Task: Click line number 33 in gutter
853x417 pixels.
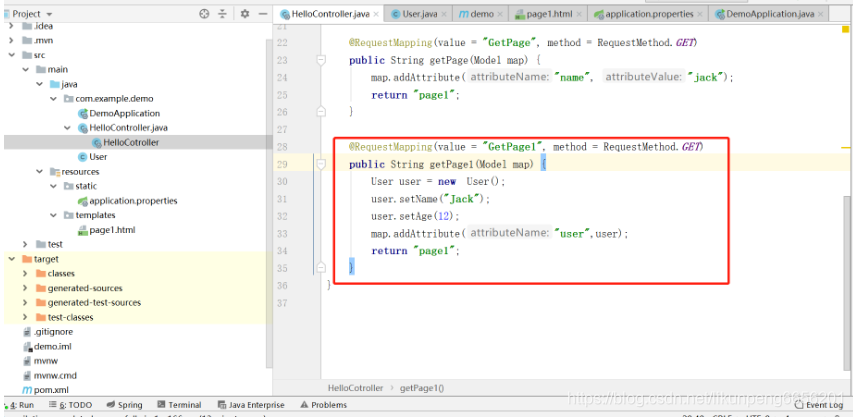Action: point(281,233)
